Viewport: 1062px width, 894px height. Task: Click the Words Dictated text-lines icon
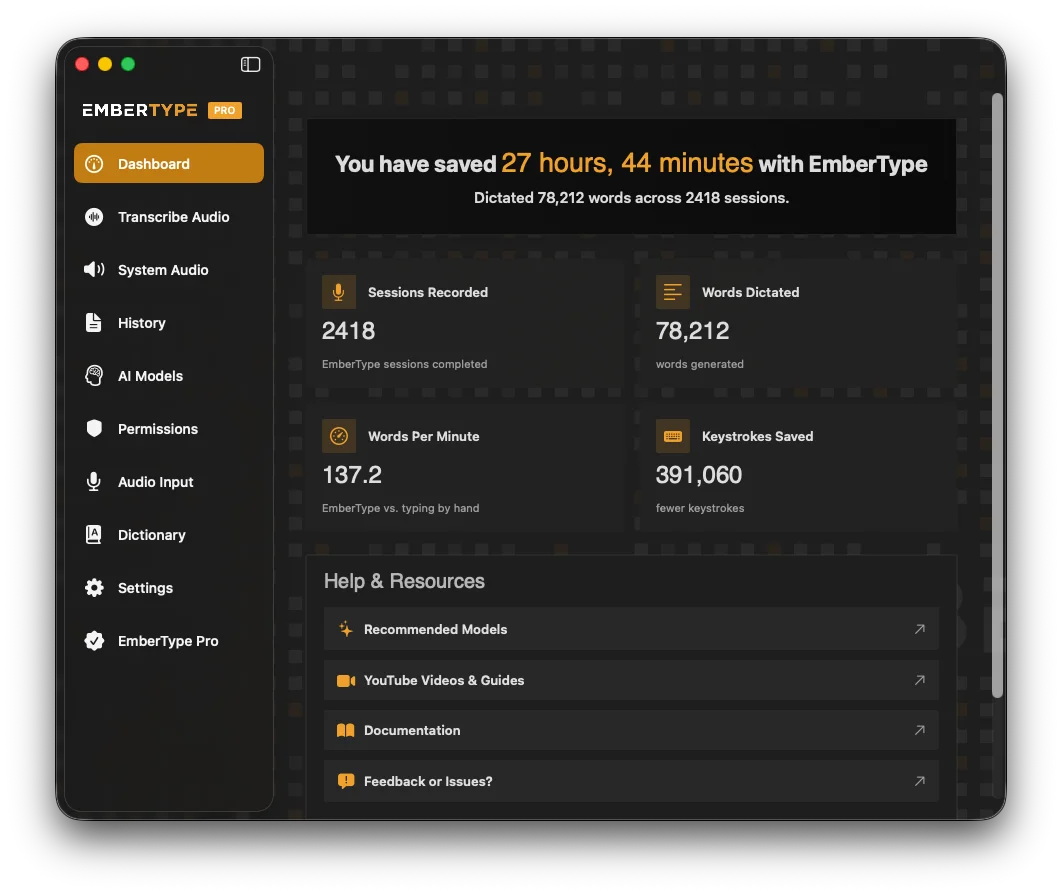coord(673,292)
